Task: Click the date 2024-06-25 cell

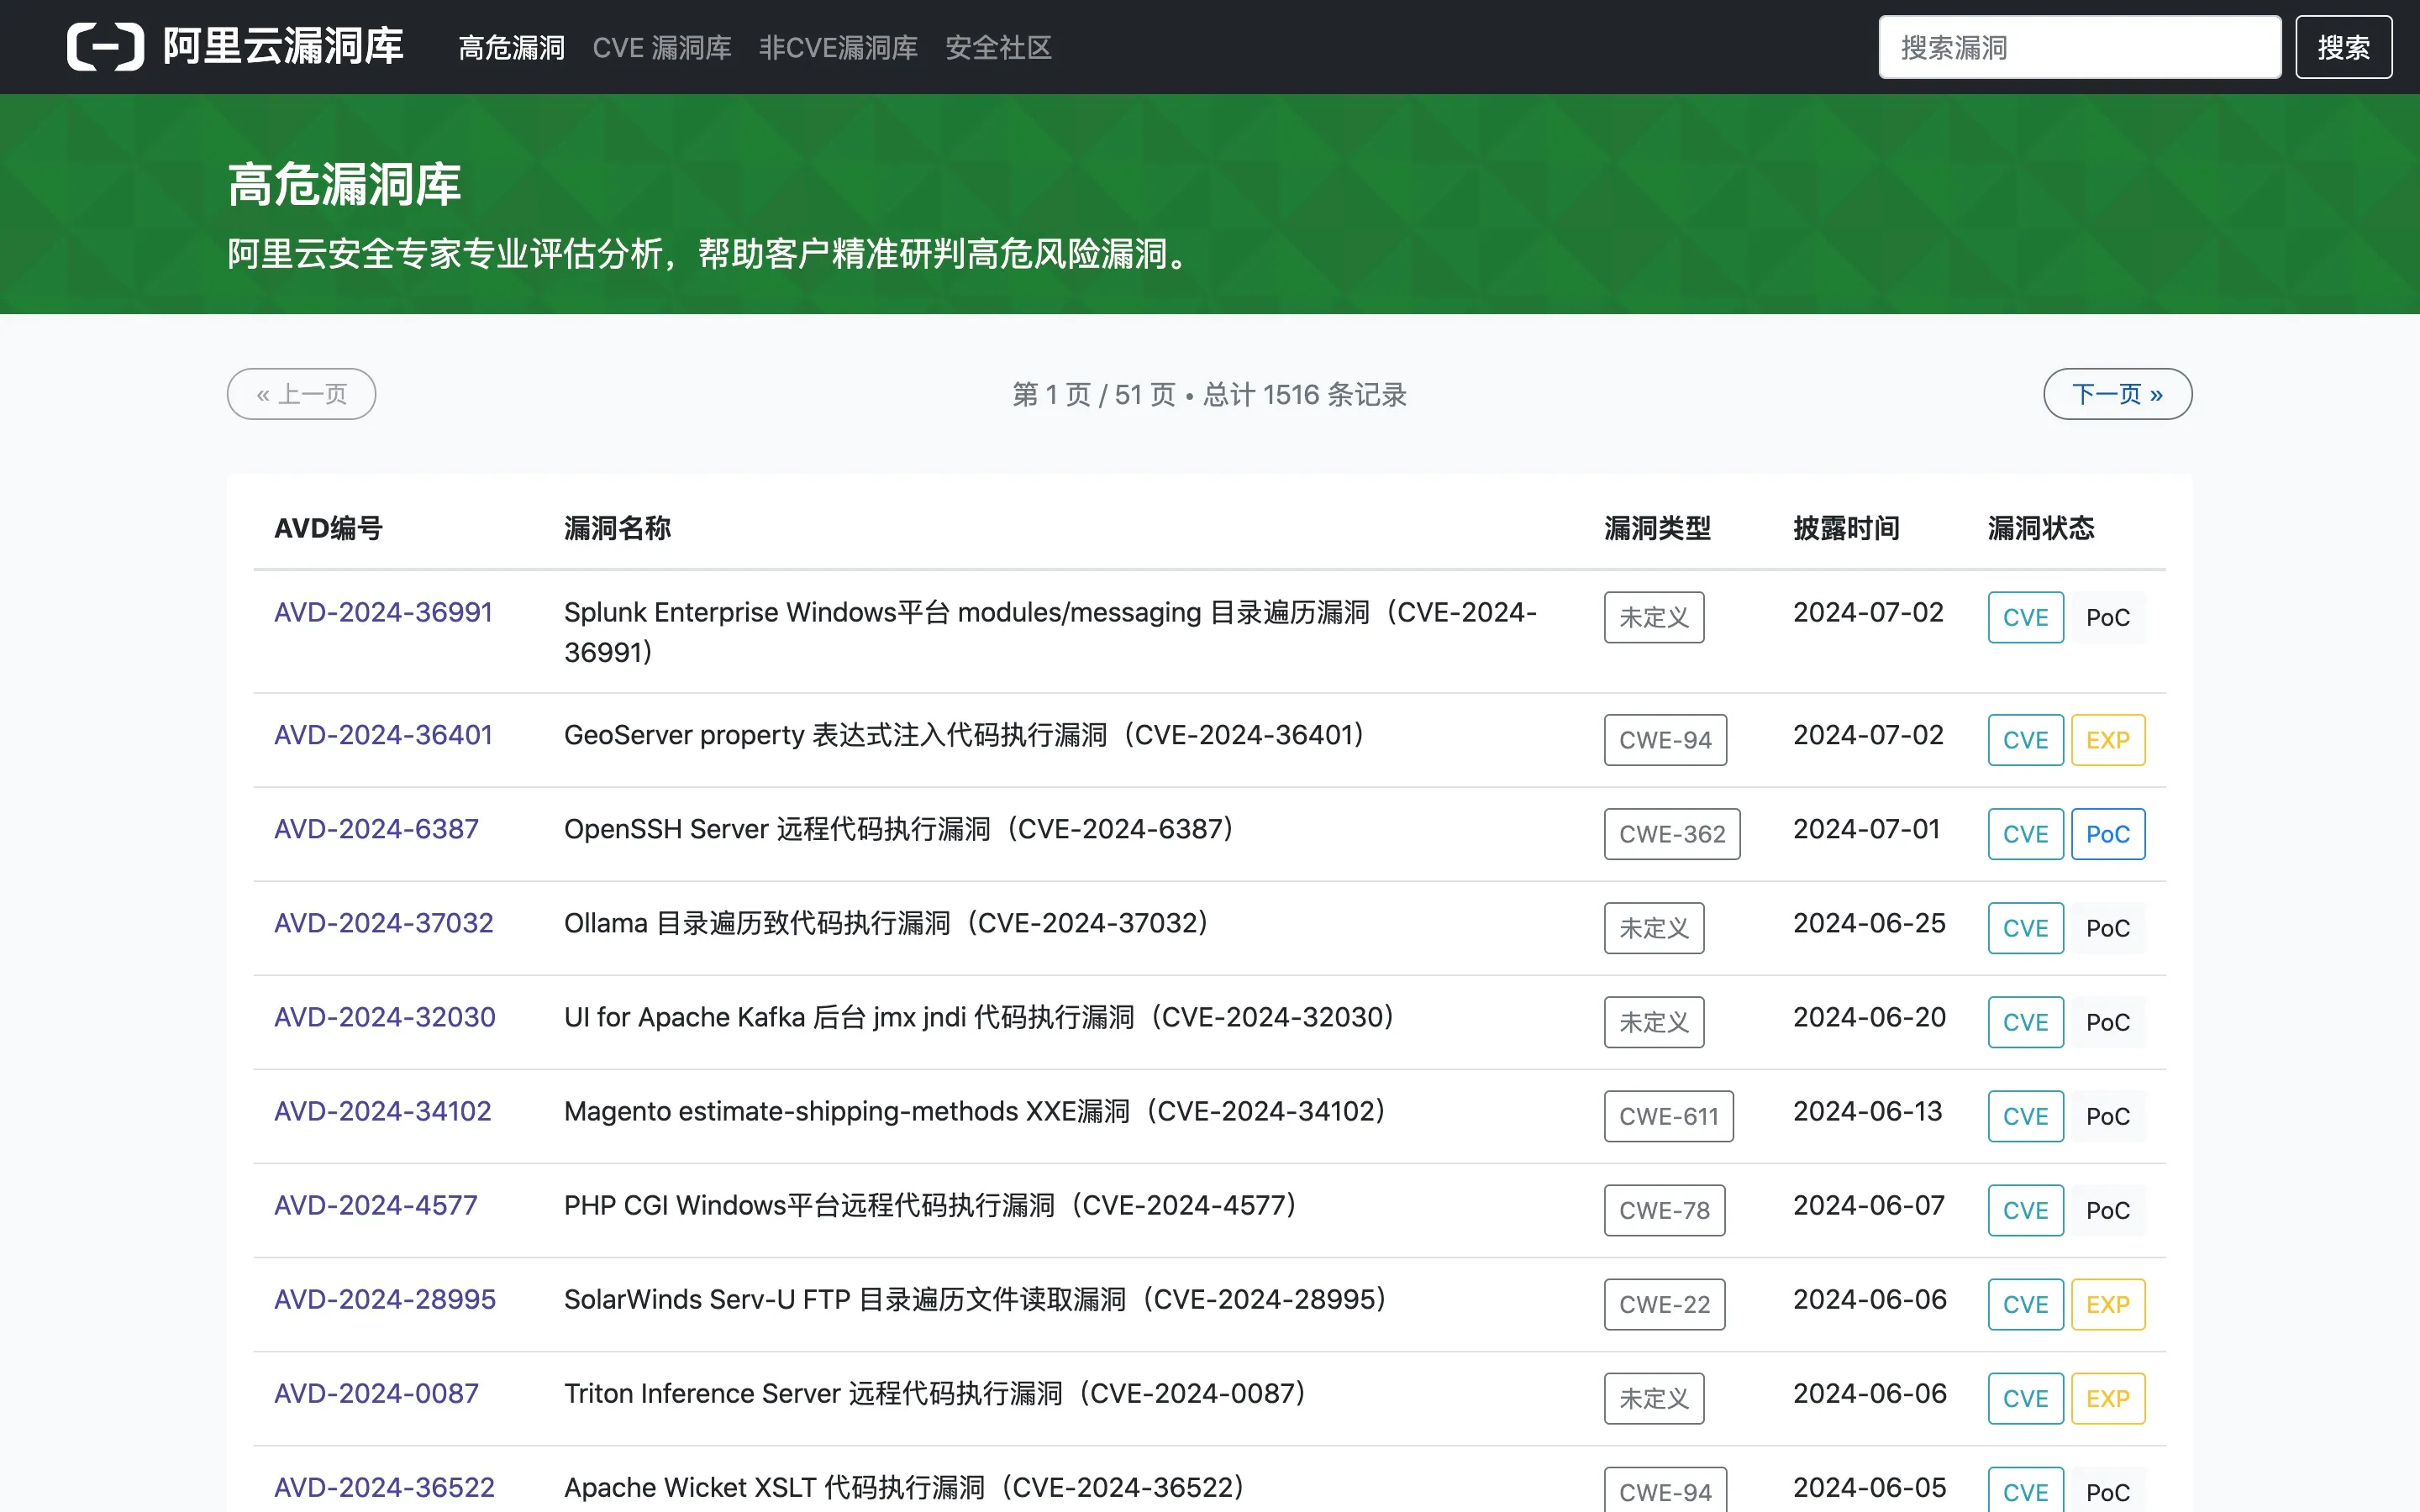Action: coord(1869,923)
